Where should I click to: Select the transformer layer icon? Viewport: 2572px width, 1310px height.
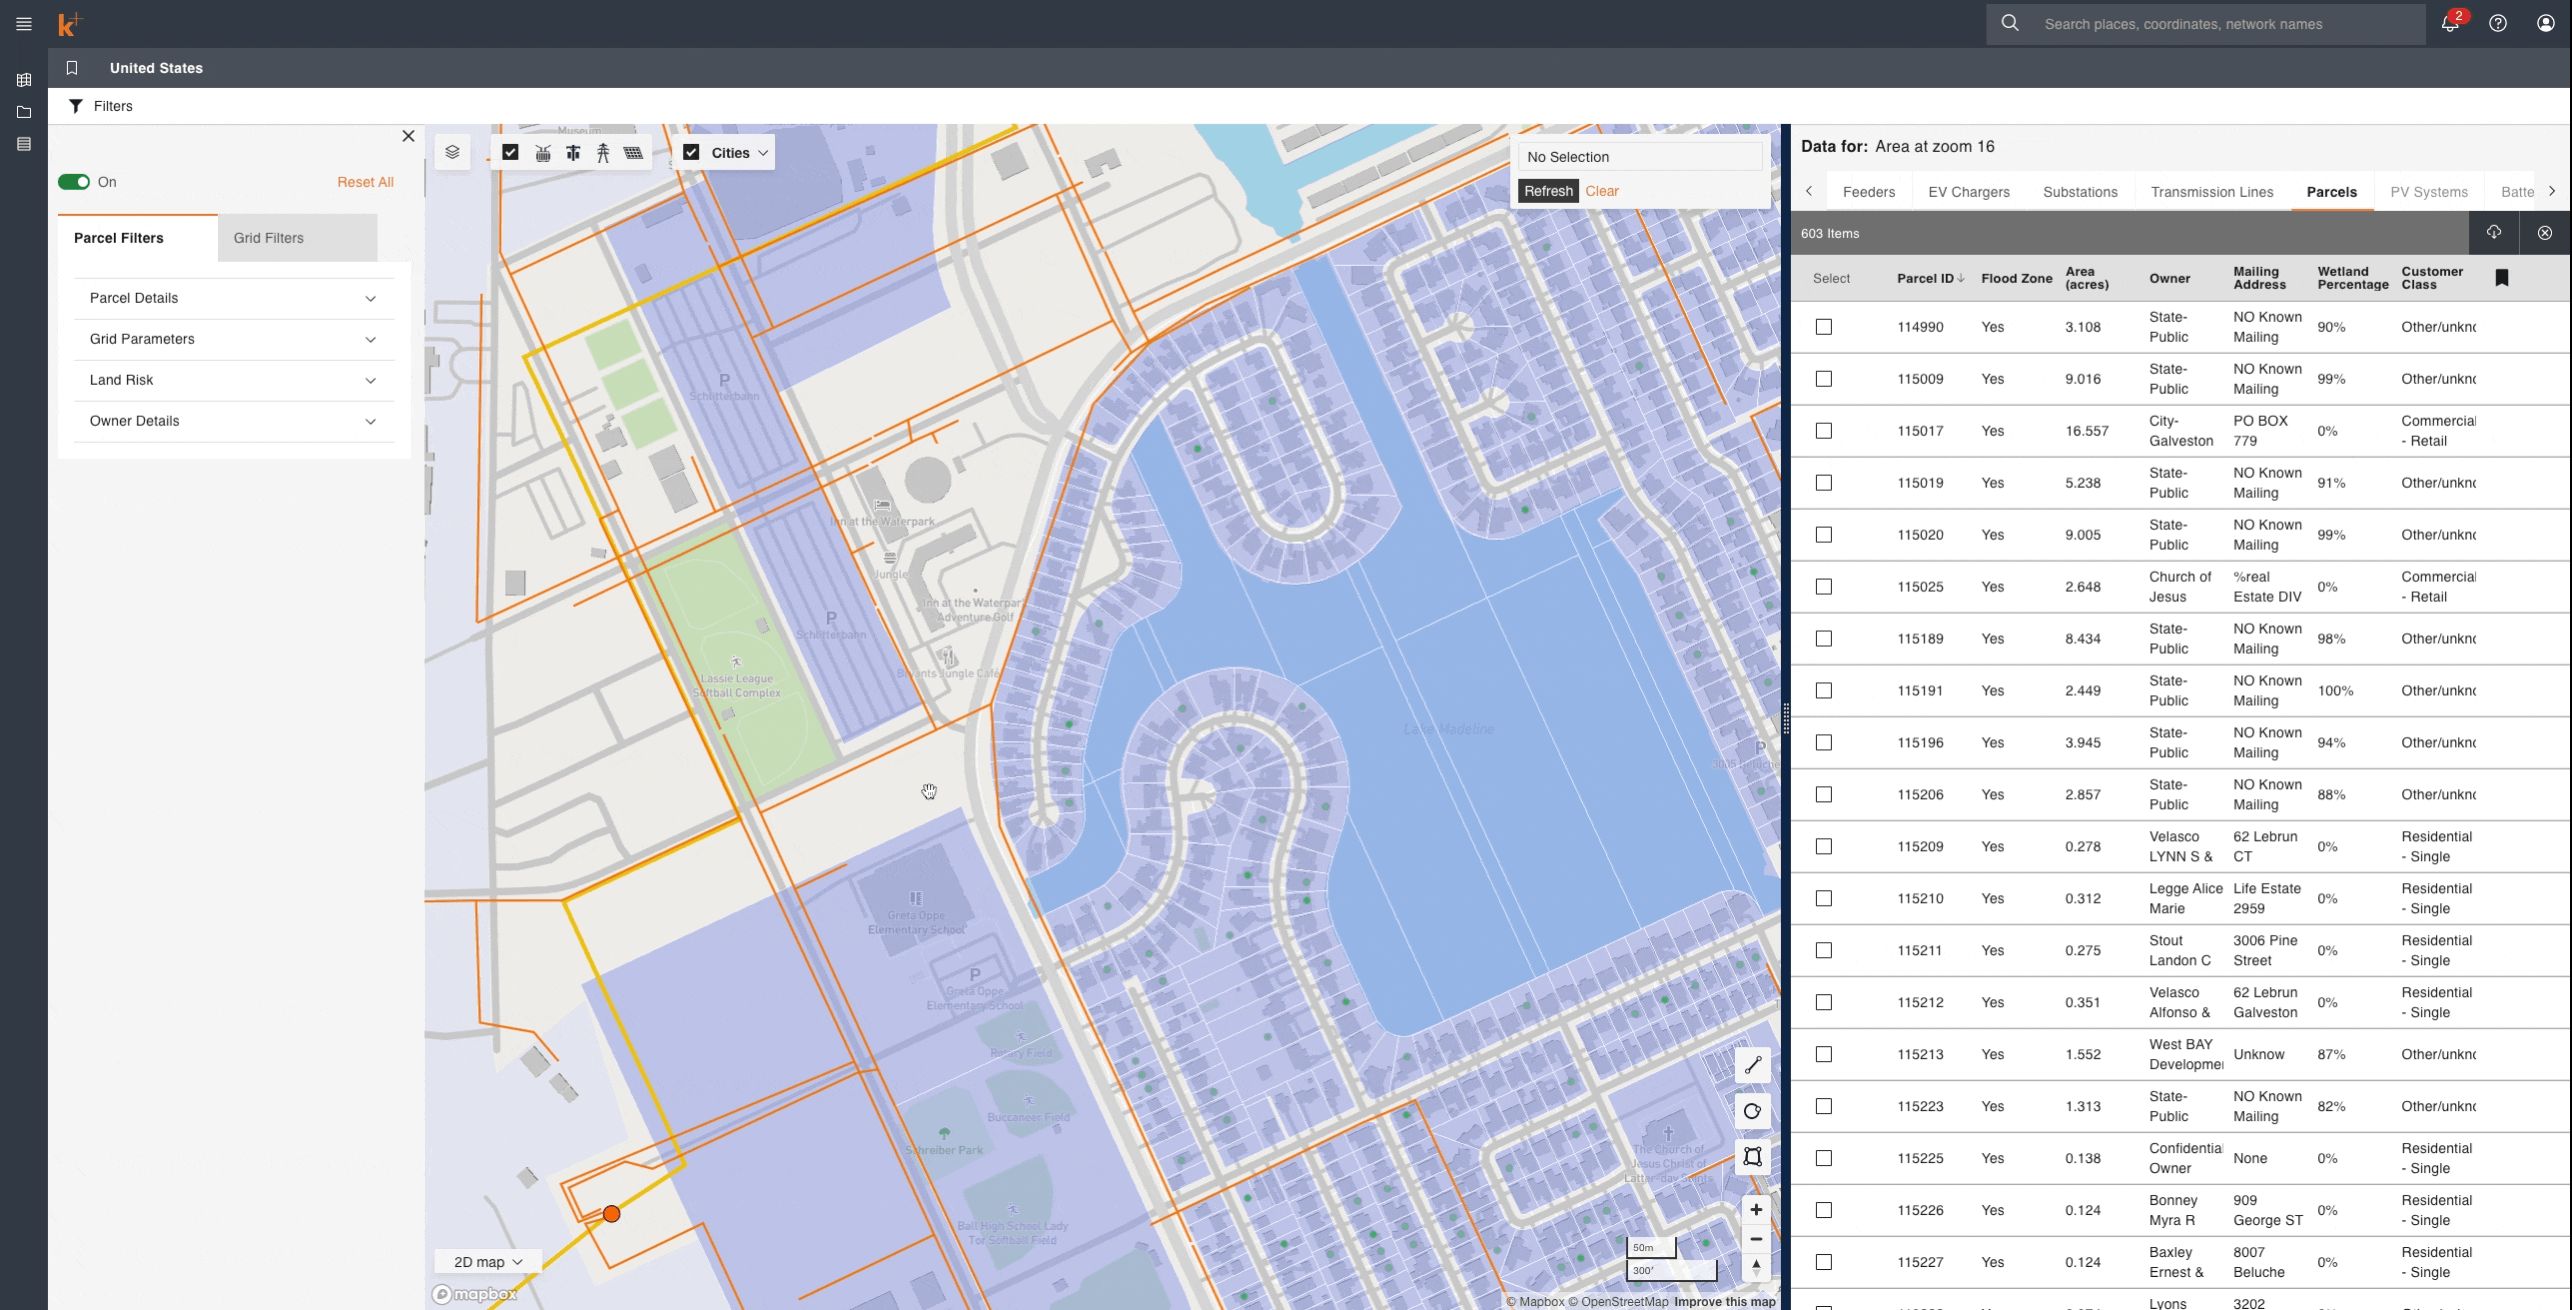tap(543, 153)
